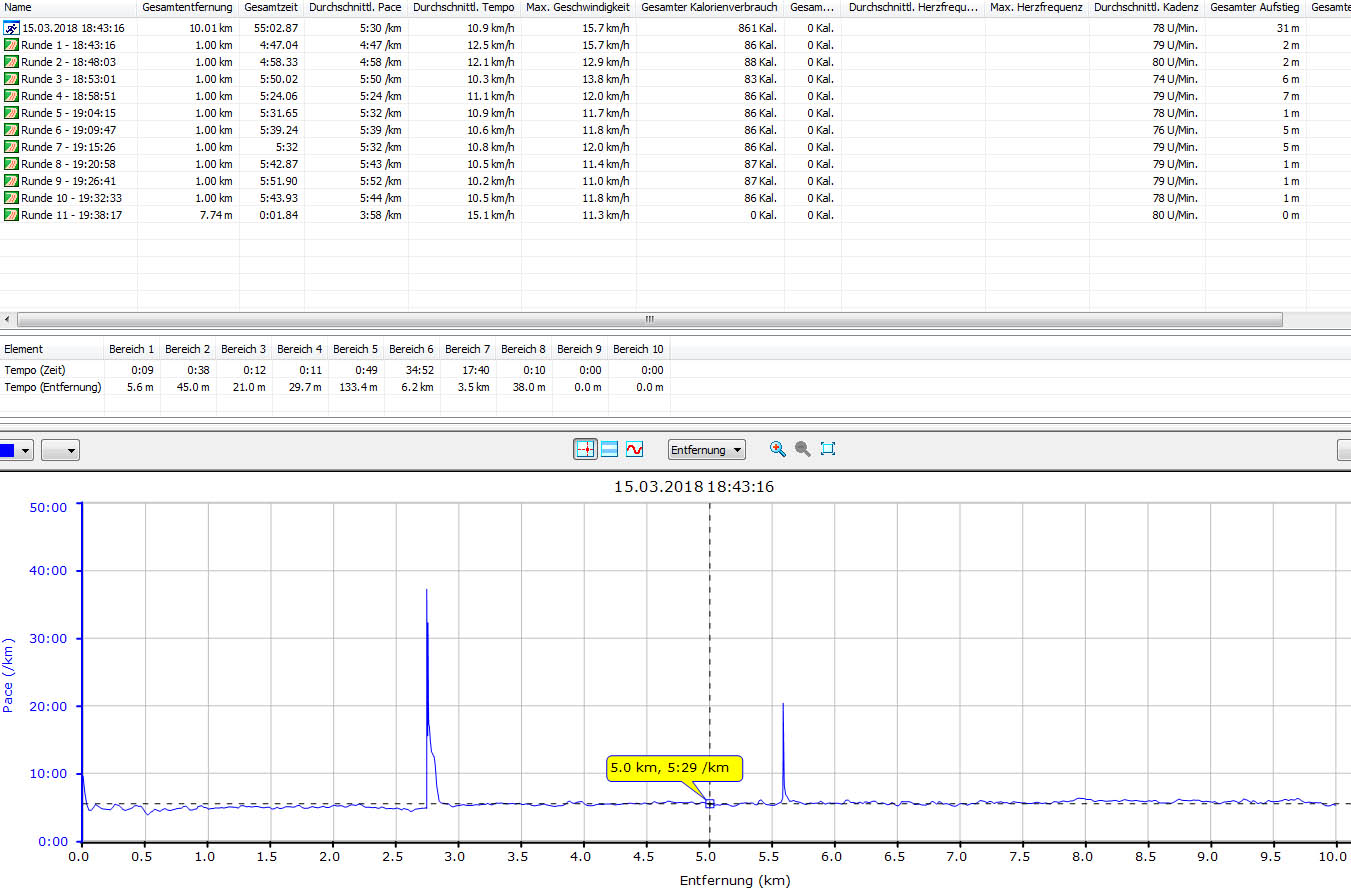Click the yellow 5.0 km pace tooltip marker
The width and height of the screenshot is (1351, 893).
[x=674, y=768]
